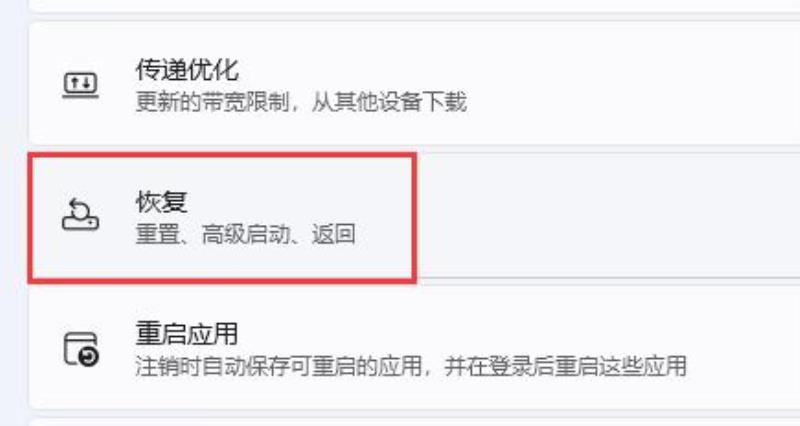800x426 pixels.
Task: Click the word 高级启动 under 恢复
Action: (245, 234)
